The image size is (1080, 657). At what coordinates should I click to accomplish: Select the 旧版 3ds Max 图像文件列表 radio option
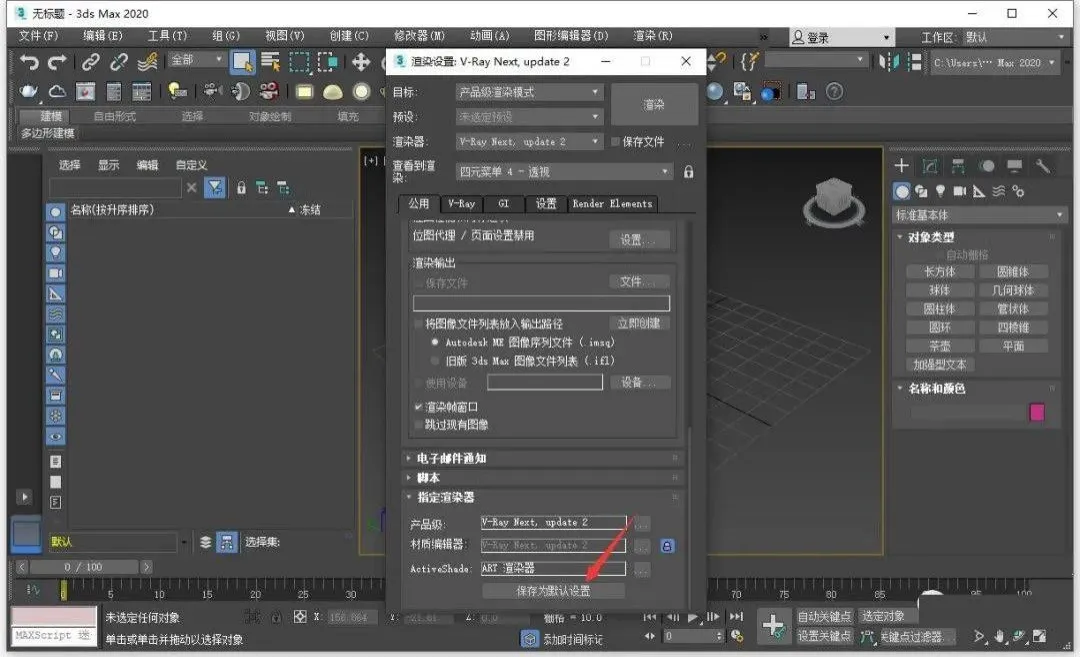click(x=435, y=360)
